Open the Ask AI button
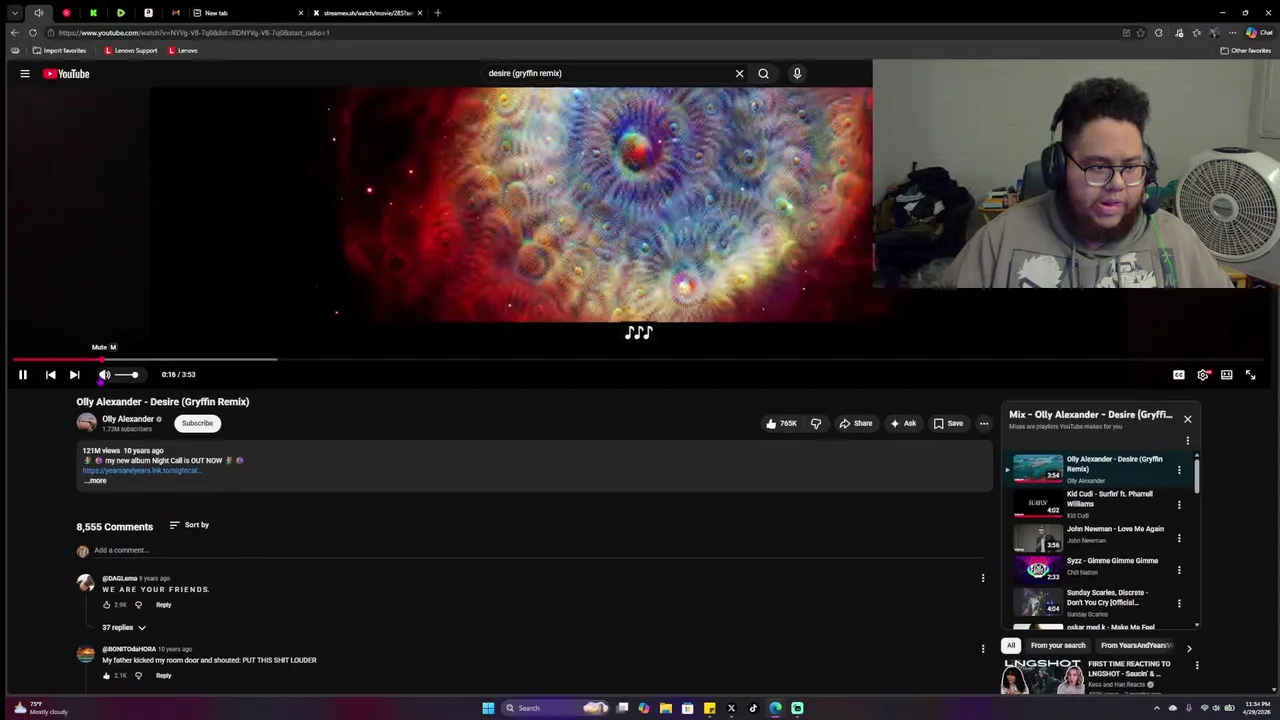Image resolution: width=1280 pixels, height=720 pixels. [903, 424]
